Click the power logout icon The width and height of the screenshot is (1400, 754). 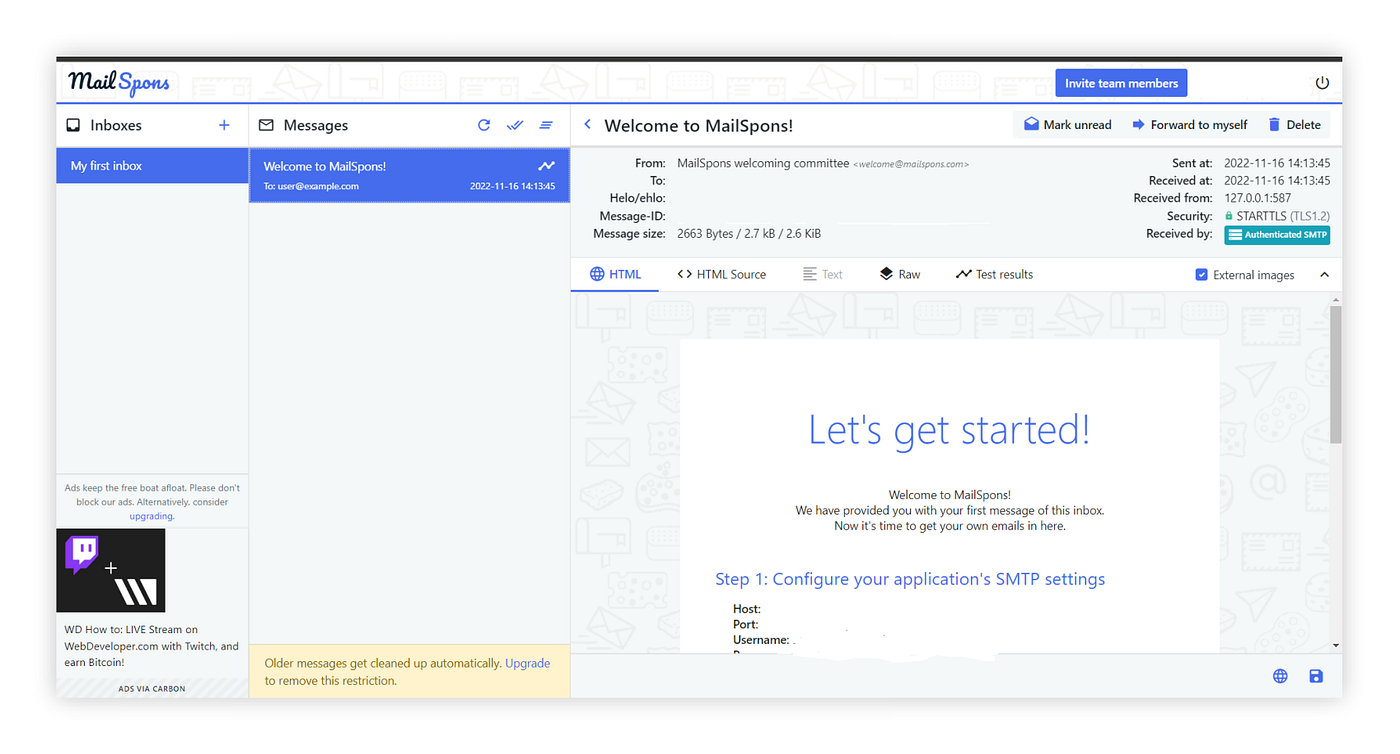pyautogui.click(x=1322, y=84)
